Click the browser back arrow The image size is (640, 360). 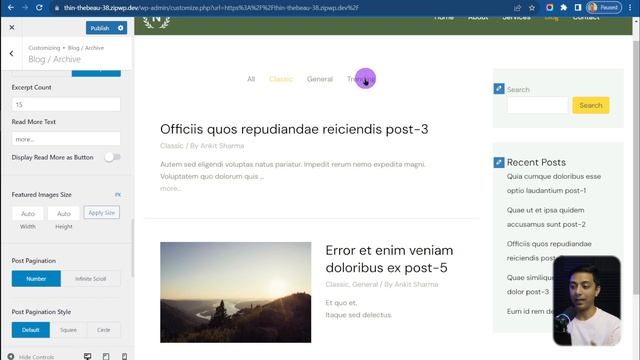tap(11, 7)
